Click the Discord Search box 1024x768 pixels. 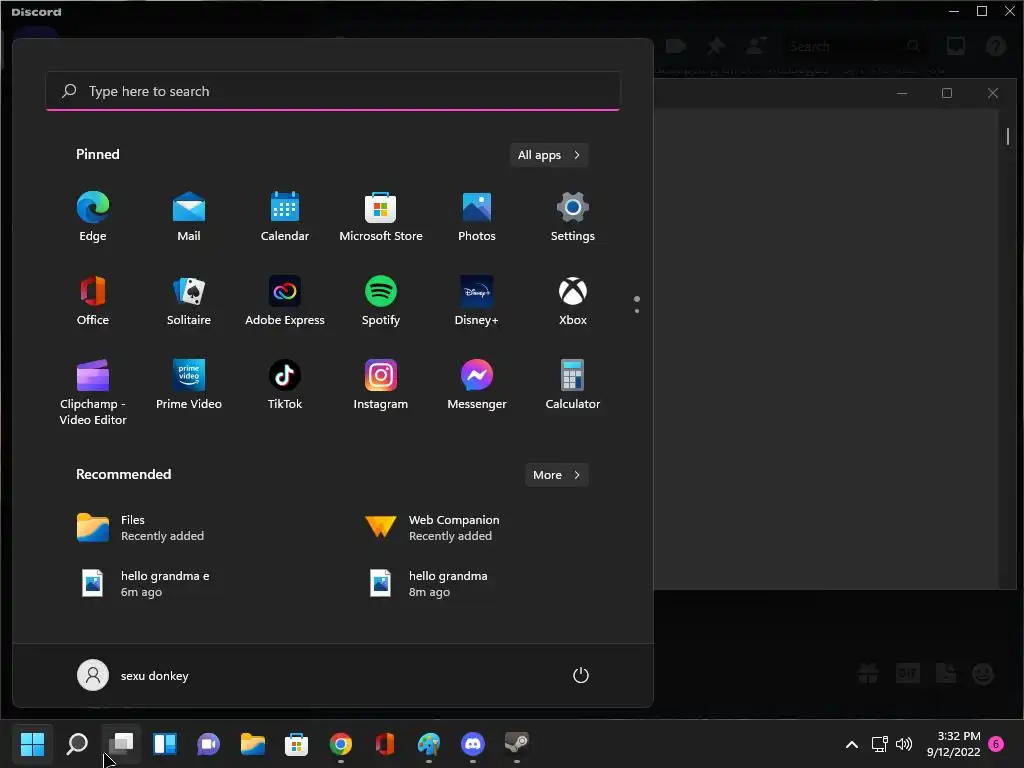(x=855, y=46)
